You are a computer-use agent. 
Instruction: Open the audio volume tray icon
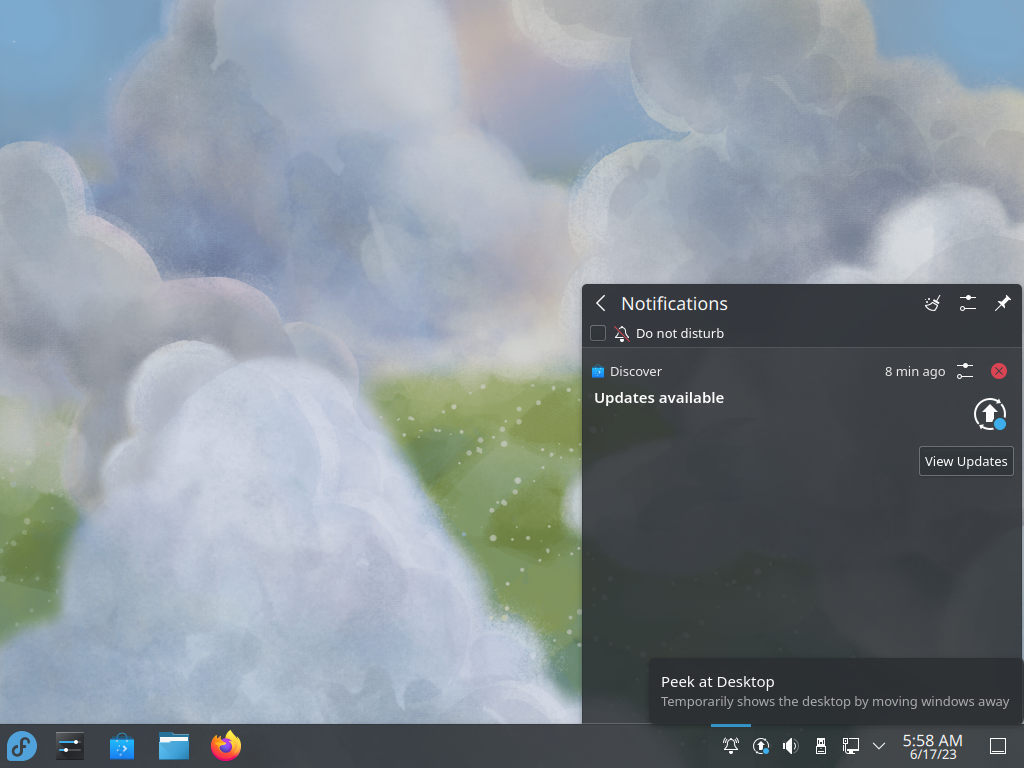pos(790,746)
